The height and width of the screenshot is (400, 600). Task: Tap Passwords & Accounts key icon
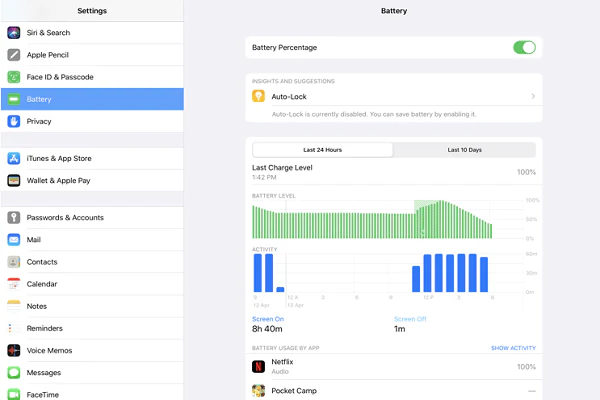[14, 217]
